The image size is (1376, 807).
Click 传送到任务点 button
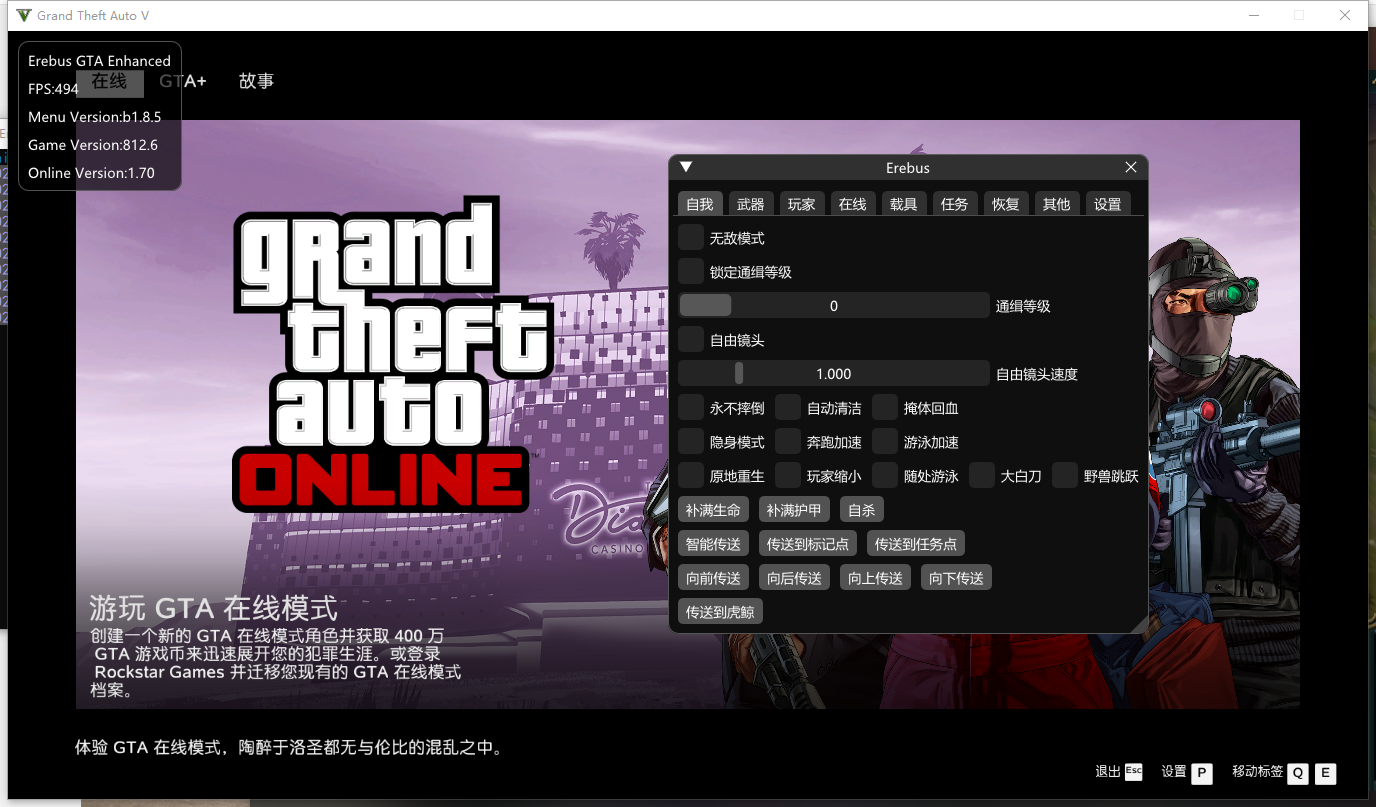915,544
